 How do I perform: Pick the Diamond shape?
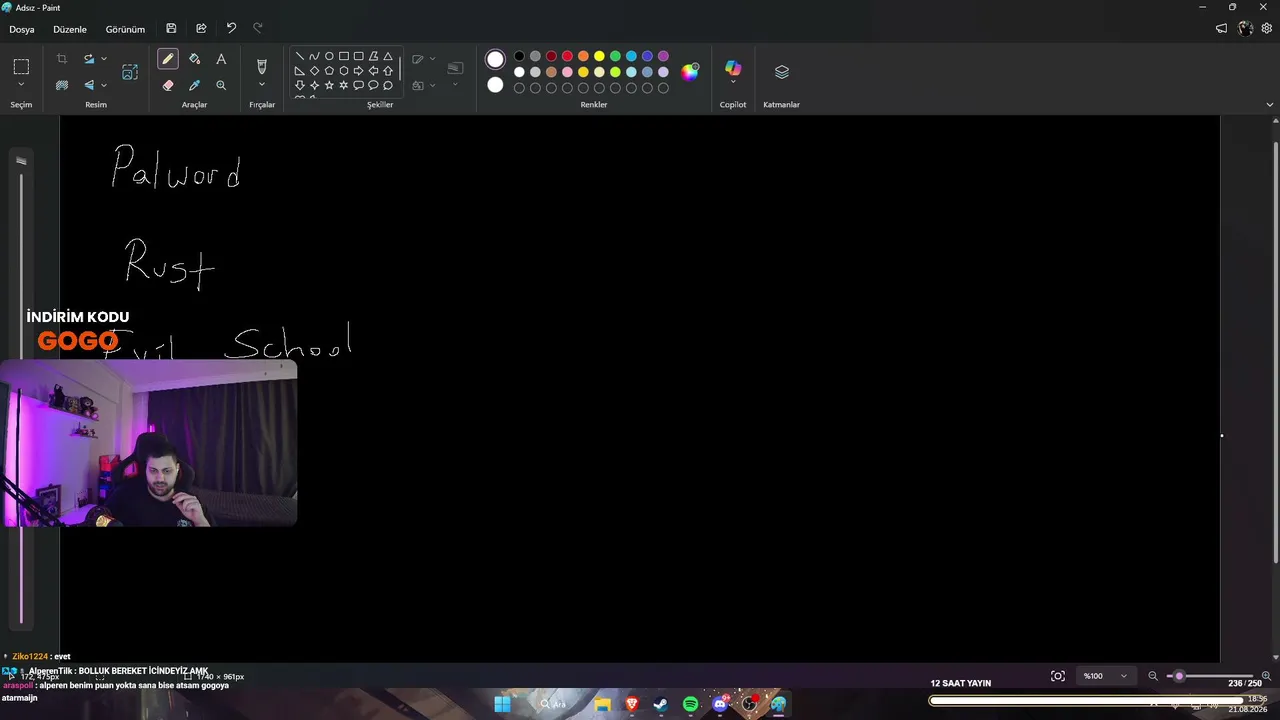(314, 71)
